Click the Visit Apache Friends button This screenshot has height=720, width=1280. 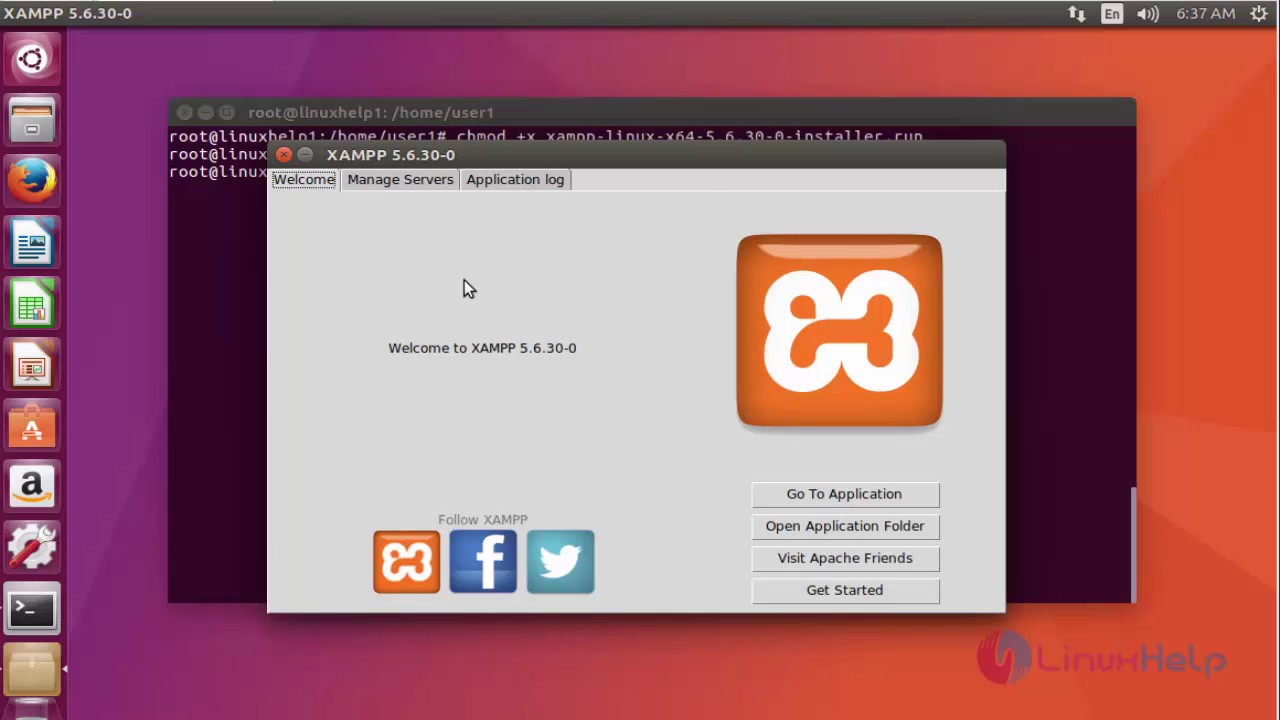[x=845, y=558]
